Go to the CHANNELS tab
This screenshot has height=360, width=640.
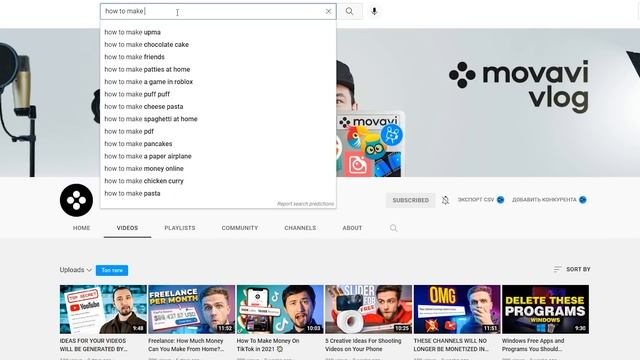(x=300, y=228)
